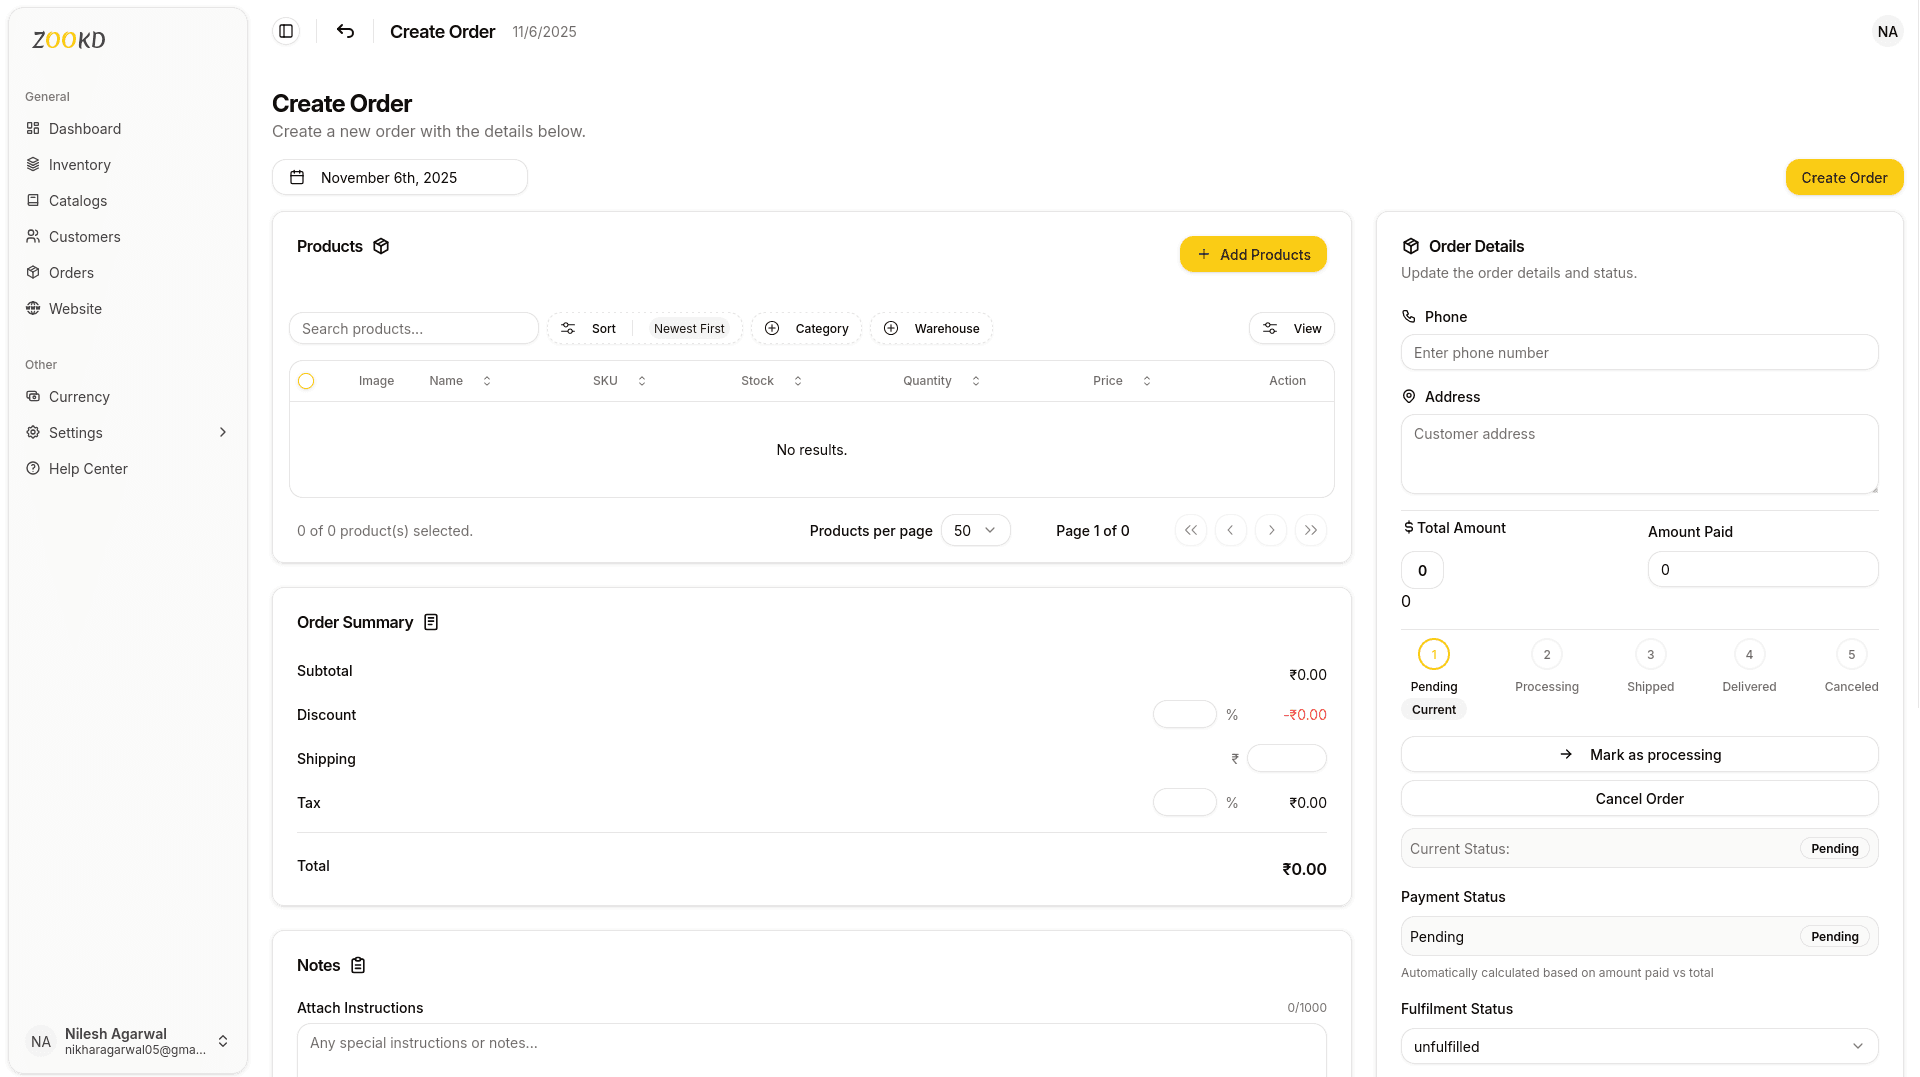Click the back arrow icon in the header
The width and height of the screenshot is (1920, 1077).
(x=345, y=31)
